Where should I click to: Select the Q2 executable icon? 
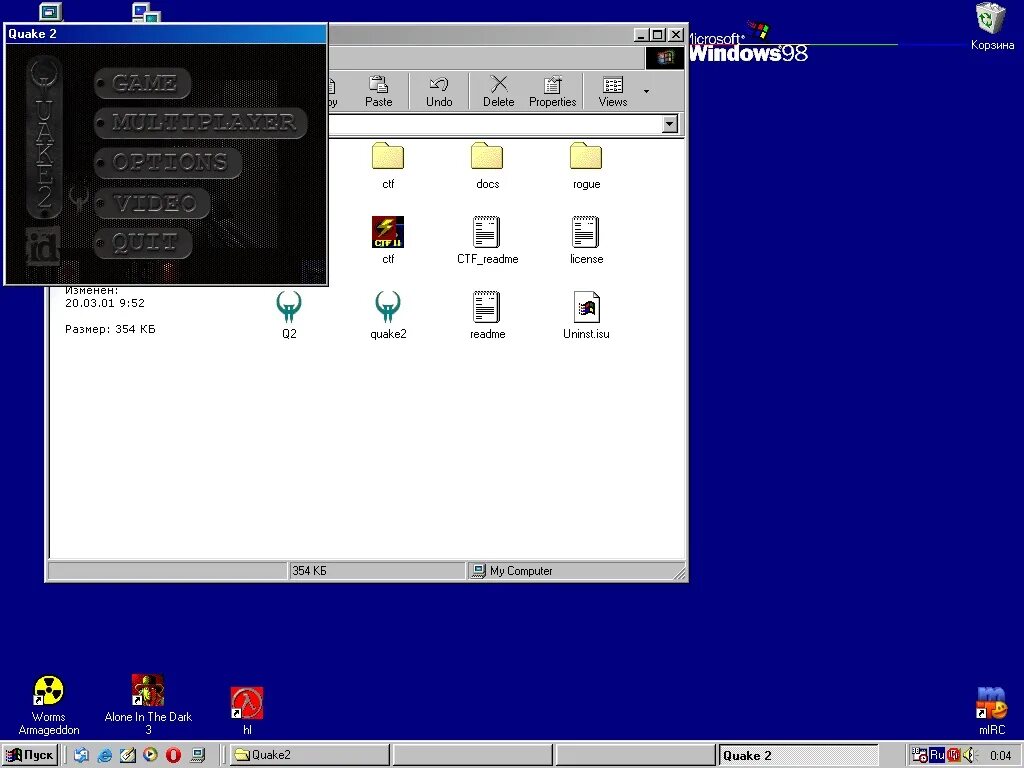[x=289, y=315]
